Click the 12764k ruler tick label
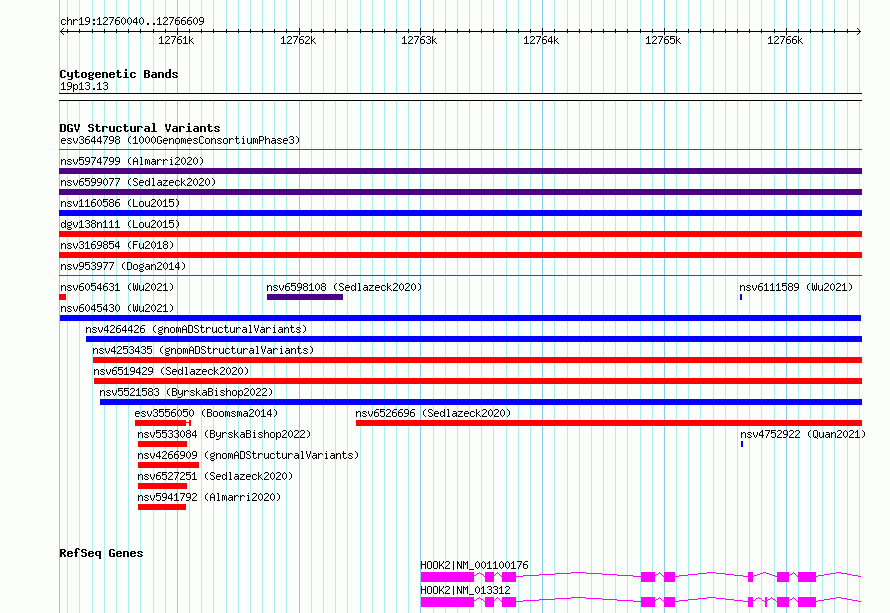890x613 pixels. click(x=541, y=40)
